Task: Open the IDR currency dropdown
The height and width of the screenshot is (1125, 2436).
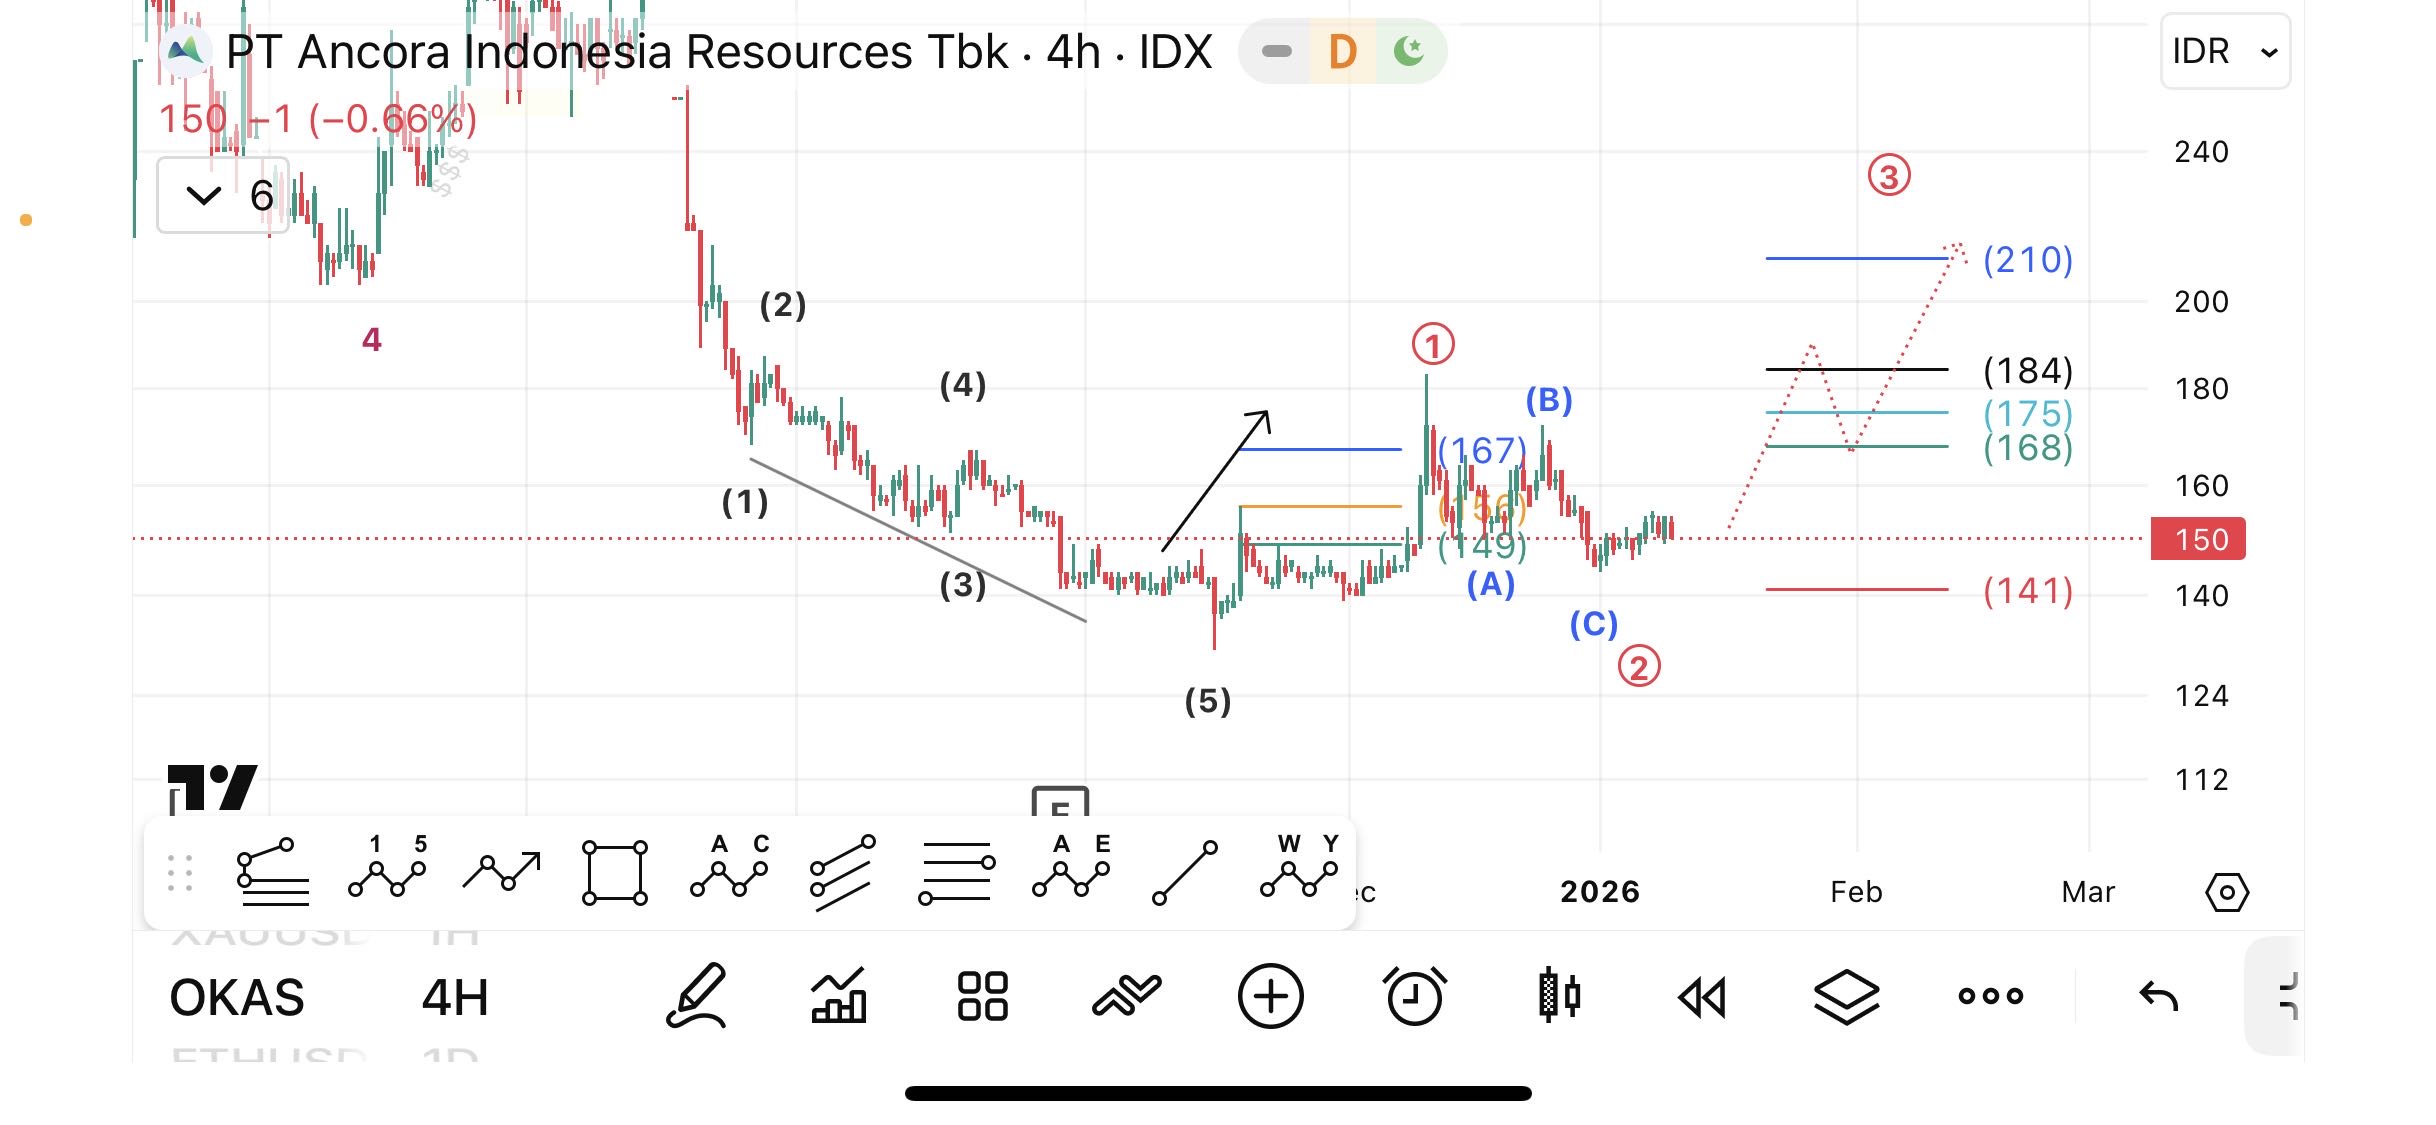Action: pyautogui.click(x=2224, y=51)
